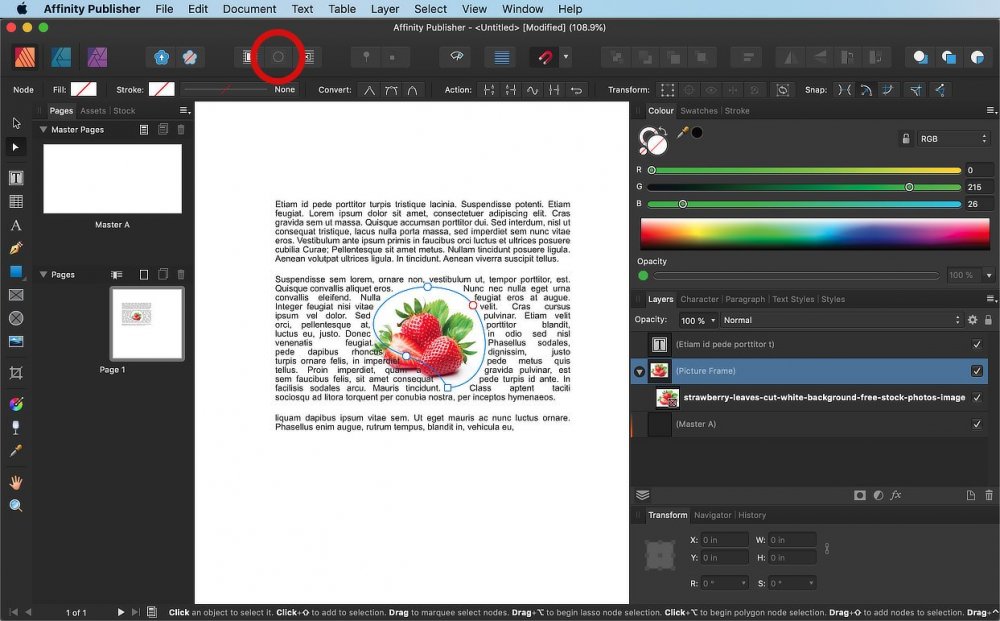
Task: Select the Node tool in the left toolbar
Action: (x=14, y=147)
